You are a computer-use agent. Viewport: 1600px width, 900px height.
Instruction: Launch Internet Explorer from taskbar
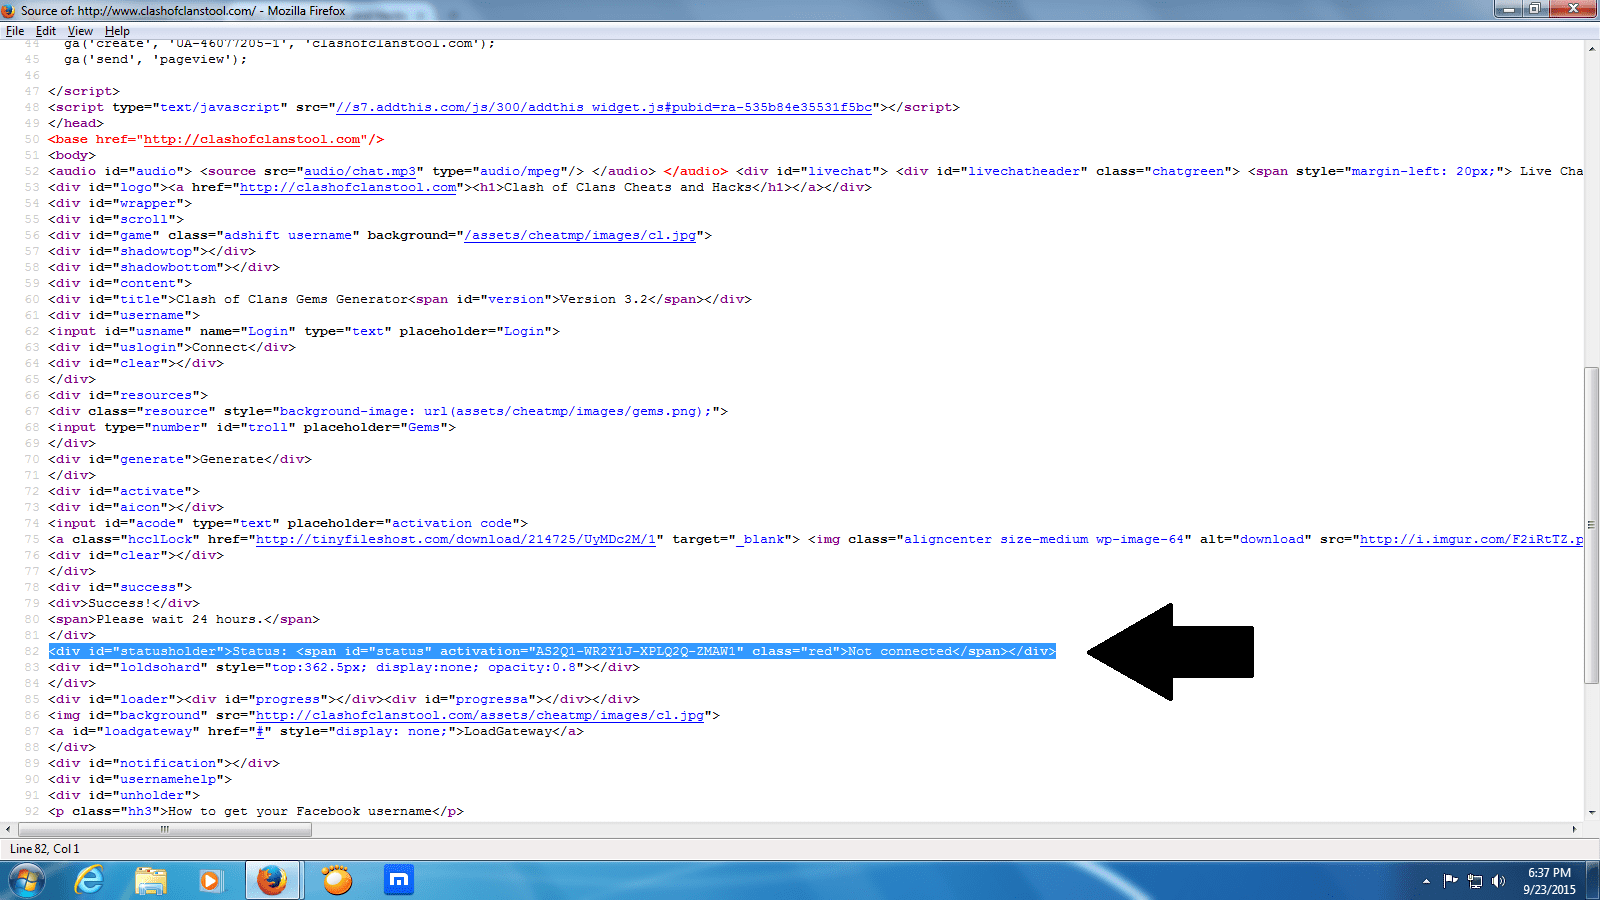coord(90,881)
